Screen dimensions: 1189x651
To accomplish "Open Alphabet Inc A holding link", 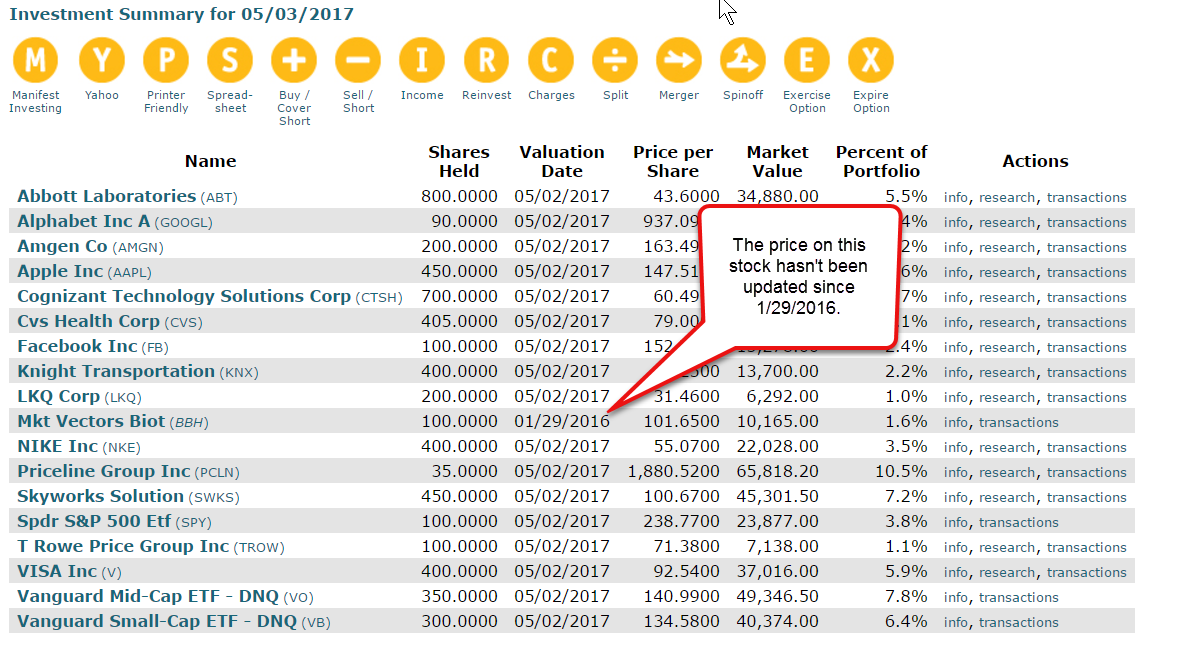I will click(83, 221).
